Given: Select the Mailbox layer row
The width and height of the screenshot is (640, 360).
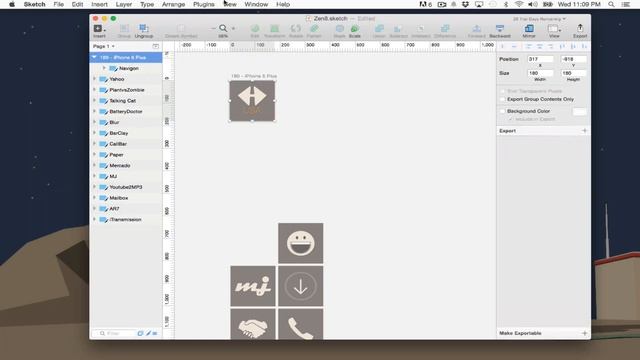Looking at the screenshot, I should 126,198.
